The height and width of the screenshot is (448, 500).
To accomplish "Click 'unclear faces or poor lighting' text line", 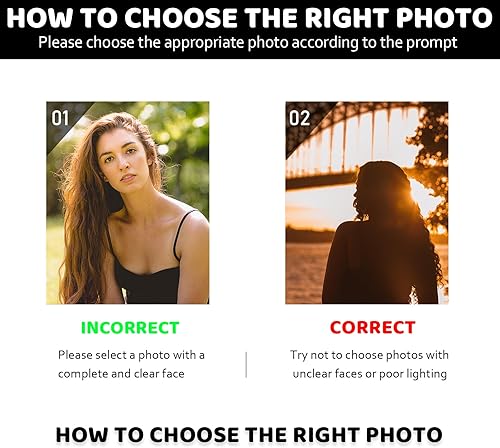I will [x=370, y=374].
